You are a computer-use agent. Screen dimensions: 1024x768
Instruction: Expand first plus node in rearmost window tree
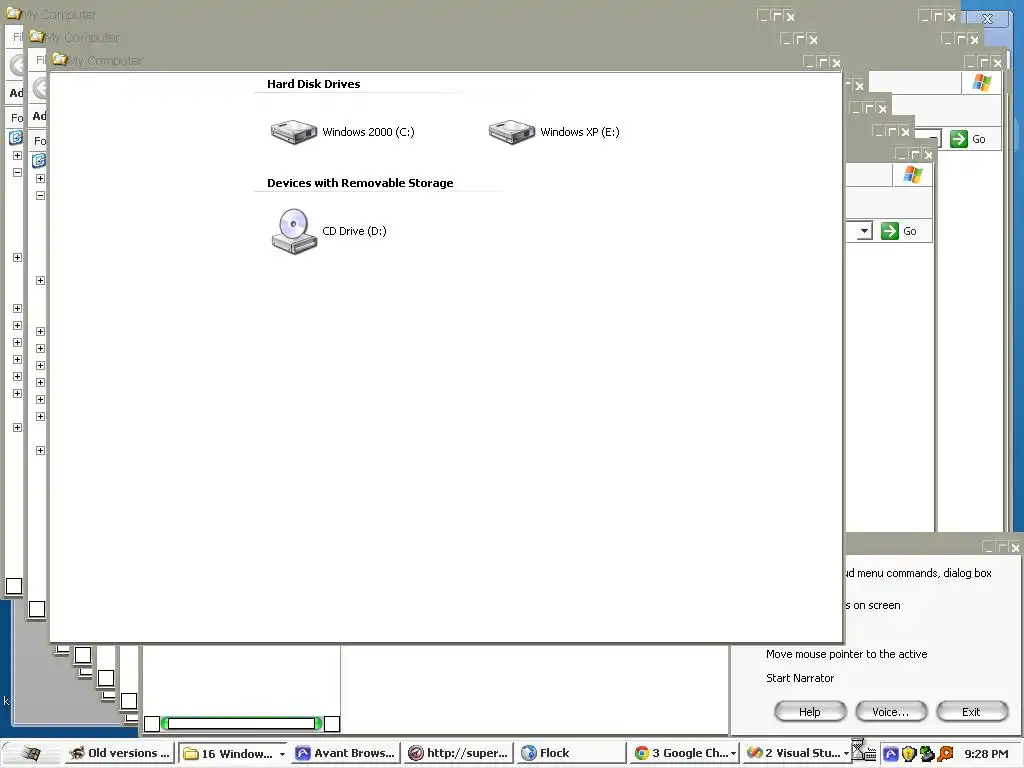18,155
